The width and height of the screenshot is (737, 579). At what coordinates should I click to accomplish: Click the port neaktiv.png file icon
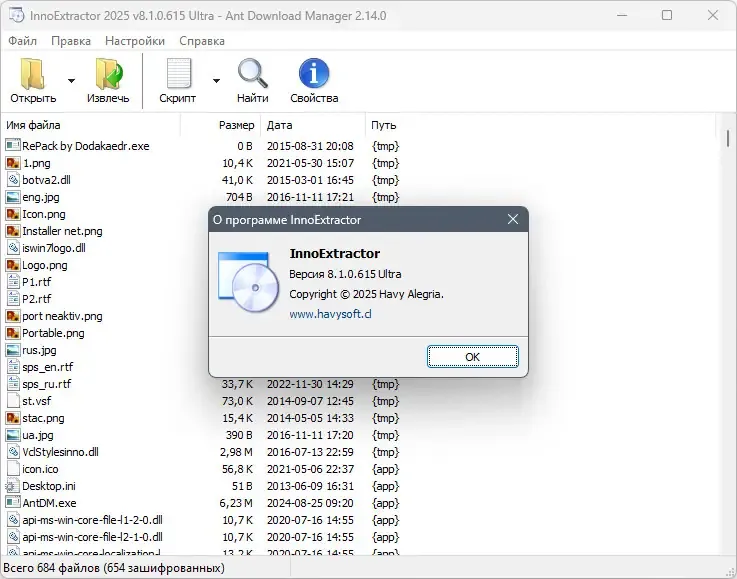(13, 316)
